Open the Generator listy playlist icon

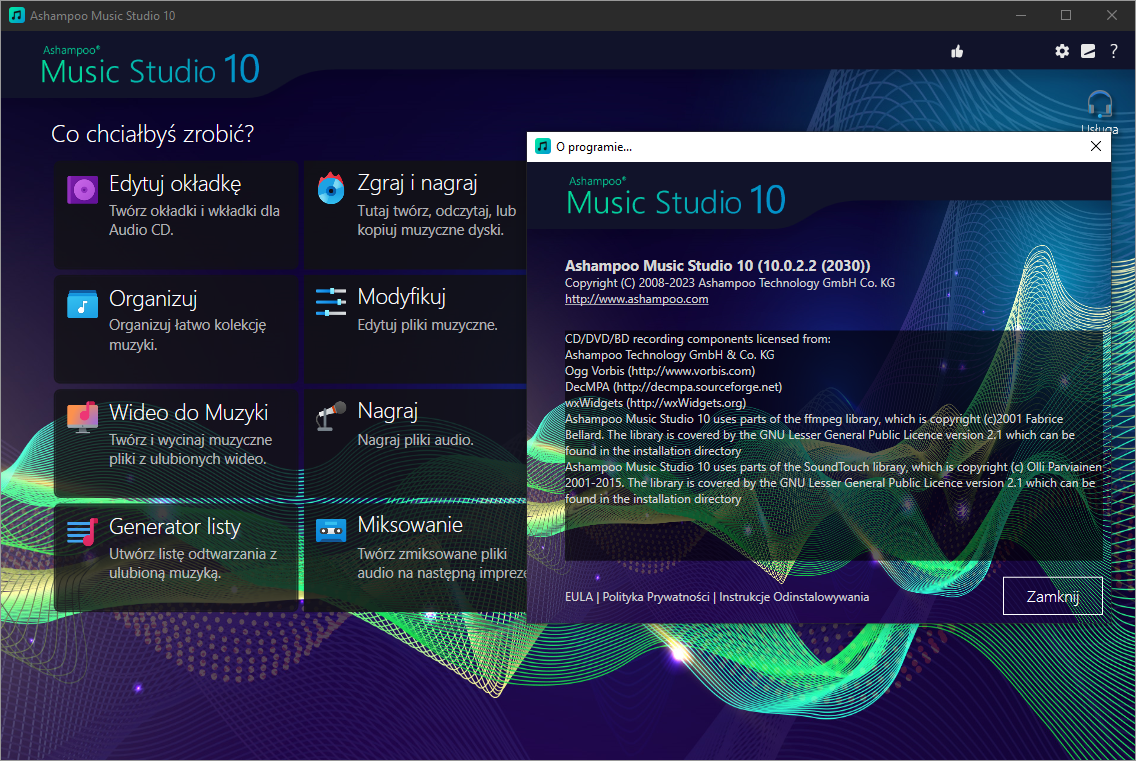click(82, 532)
